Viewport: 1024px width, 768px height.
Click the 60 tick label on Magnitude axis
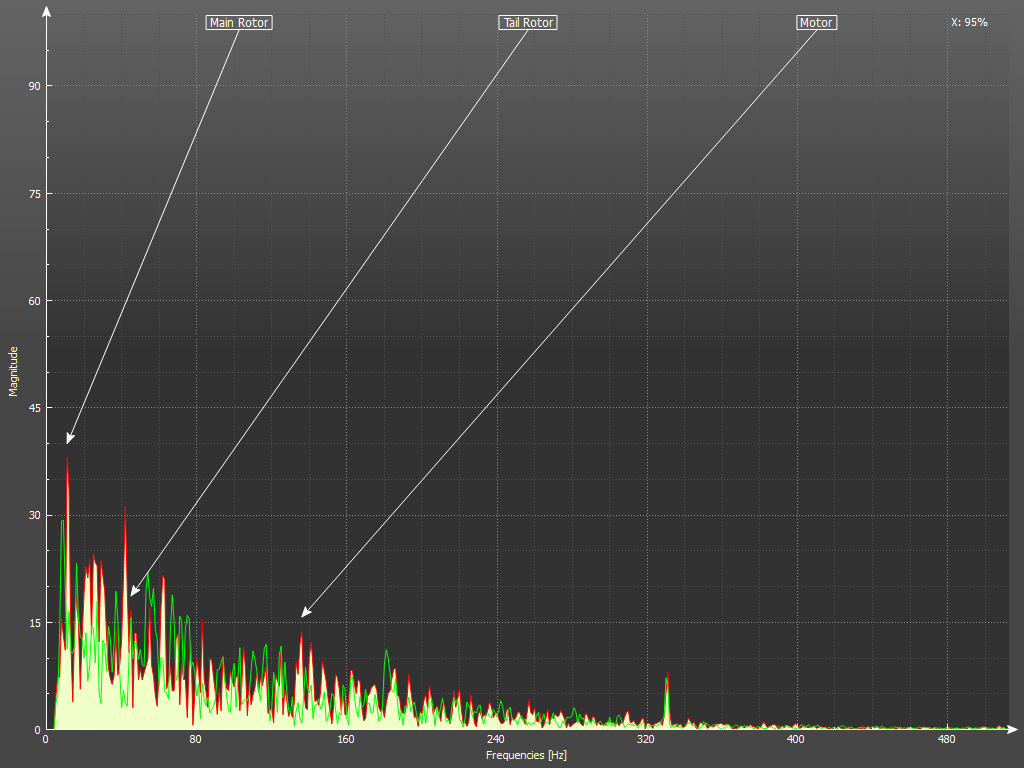(x=34, y=301)
